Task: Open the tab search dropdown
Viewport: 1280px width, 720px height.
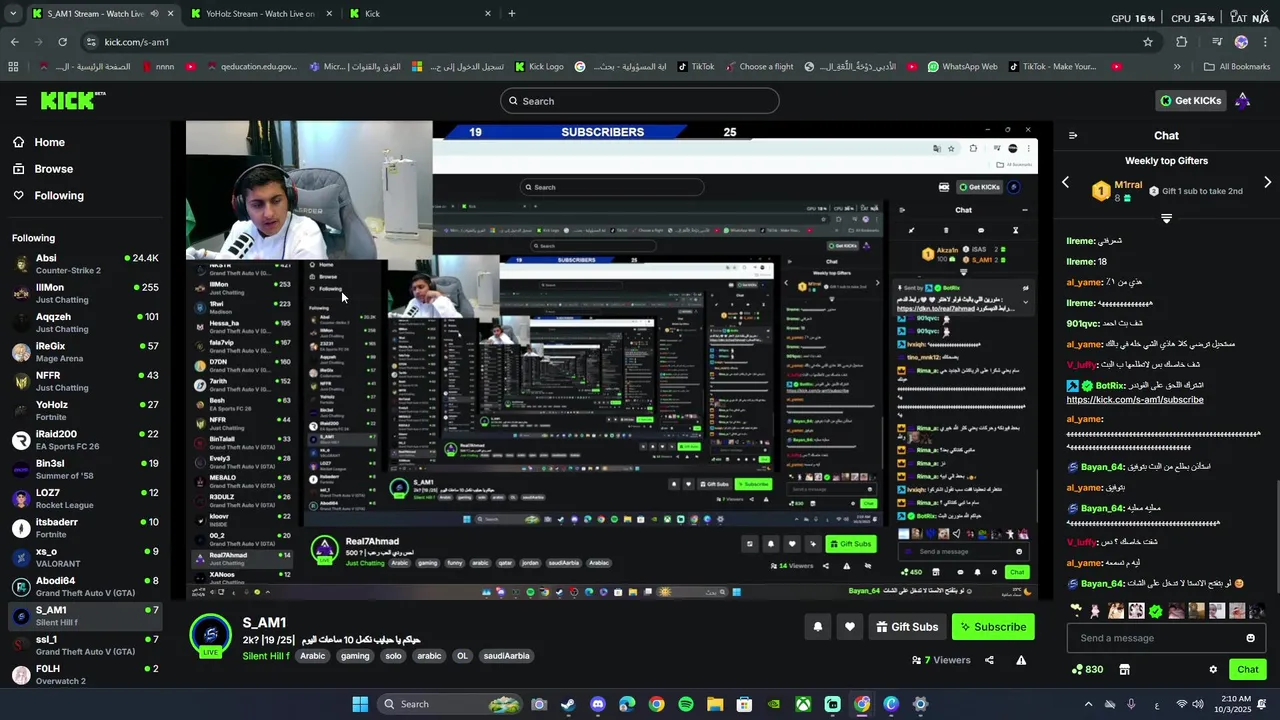Action: [x=13, y=13]
